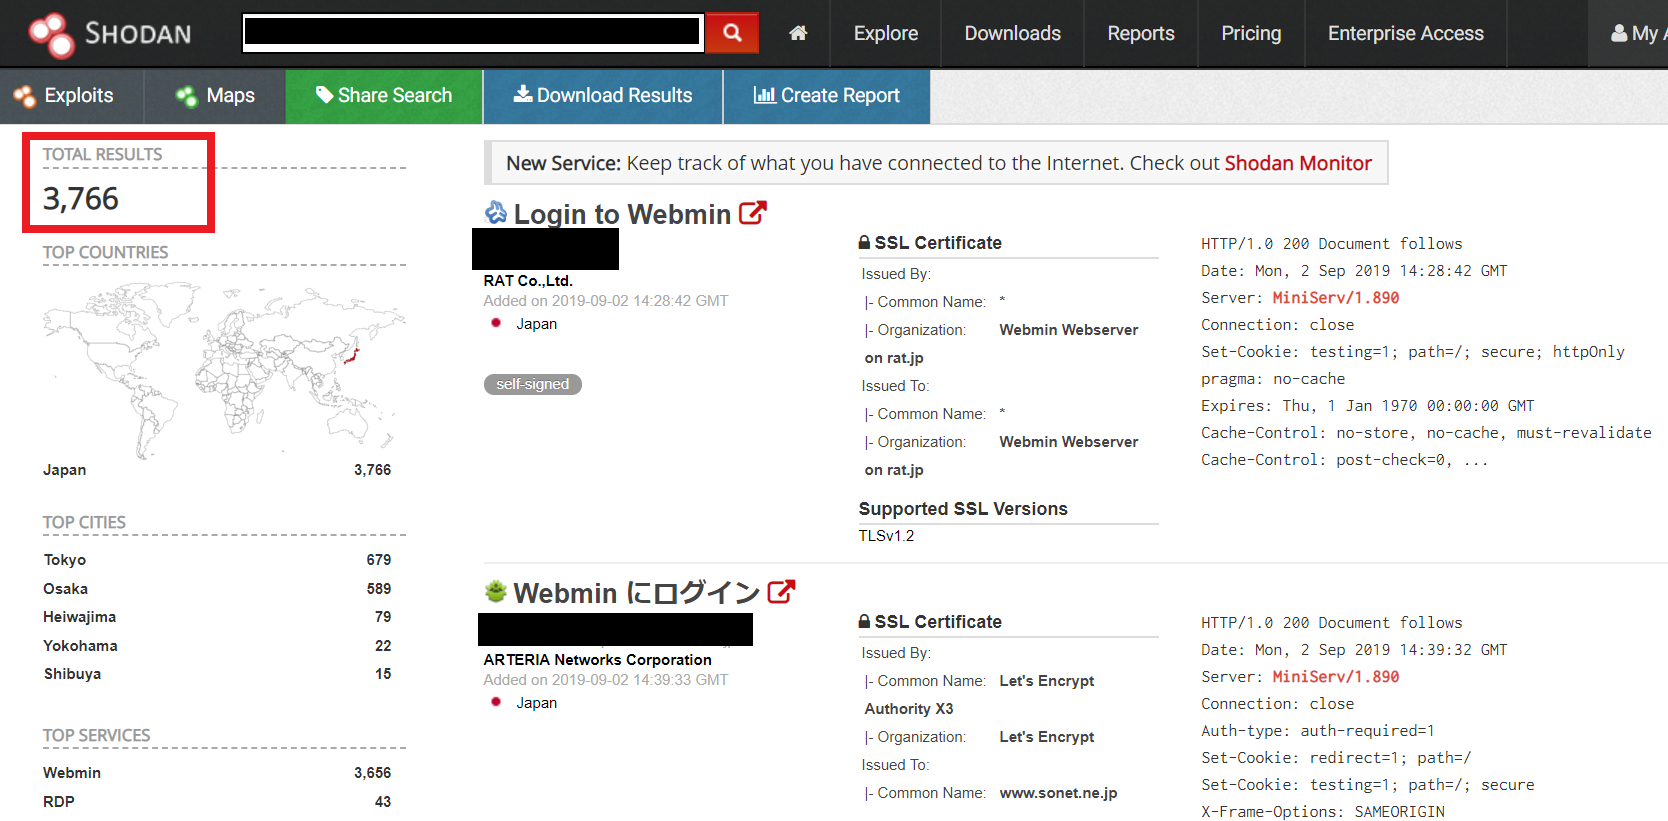Image resolution: width=1668 pixels, height=821 pixels.
Task: Click external link icon beside Login to Webmin
Action: 752,213
